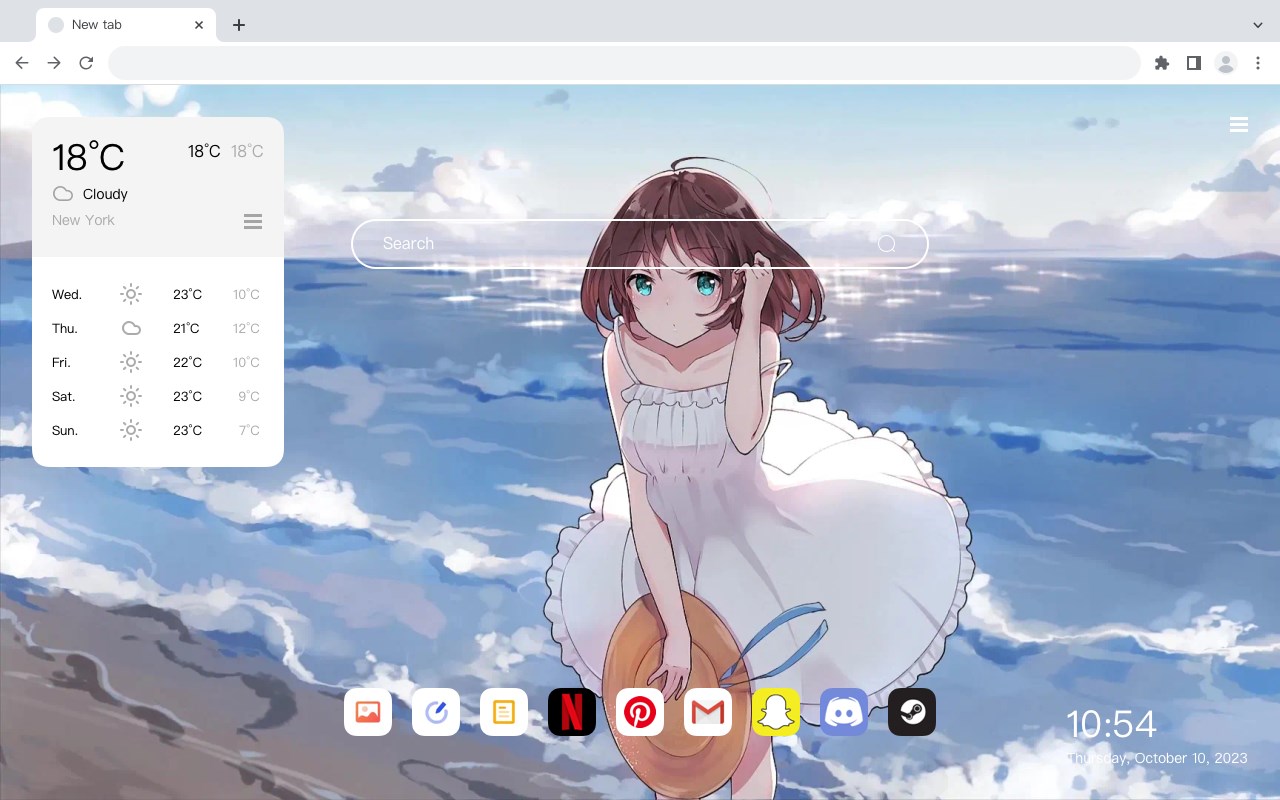The width and height of the screenshot is (1280, 800).
Task: Click the Fri. forecast day label
Action: 61,362
